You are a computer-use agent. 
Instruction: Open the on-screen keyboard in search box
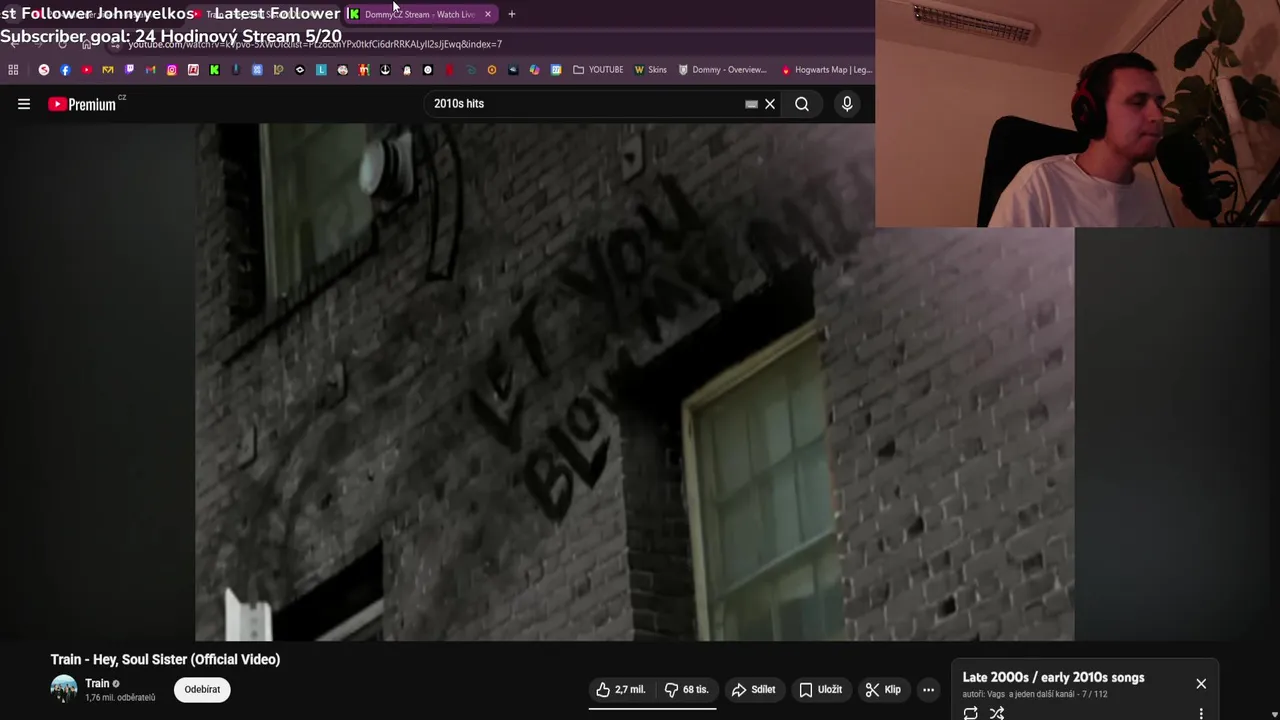751,104
